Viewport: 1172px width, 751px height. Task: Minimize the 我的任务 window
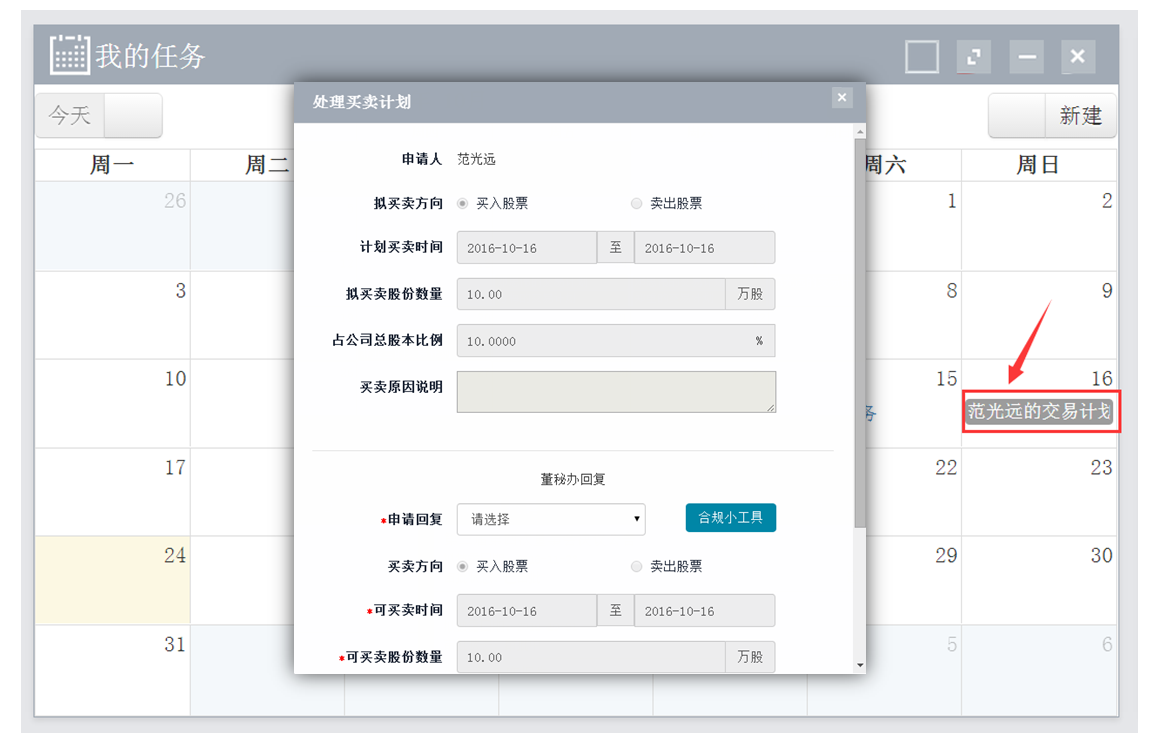[x=1026, y=57]
